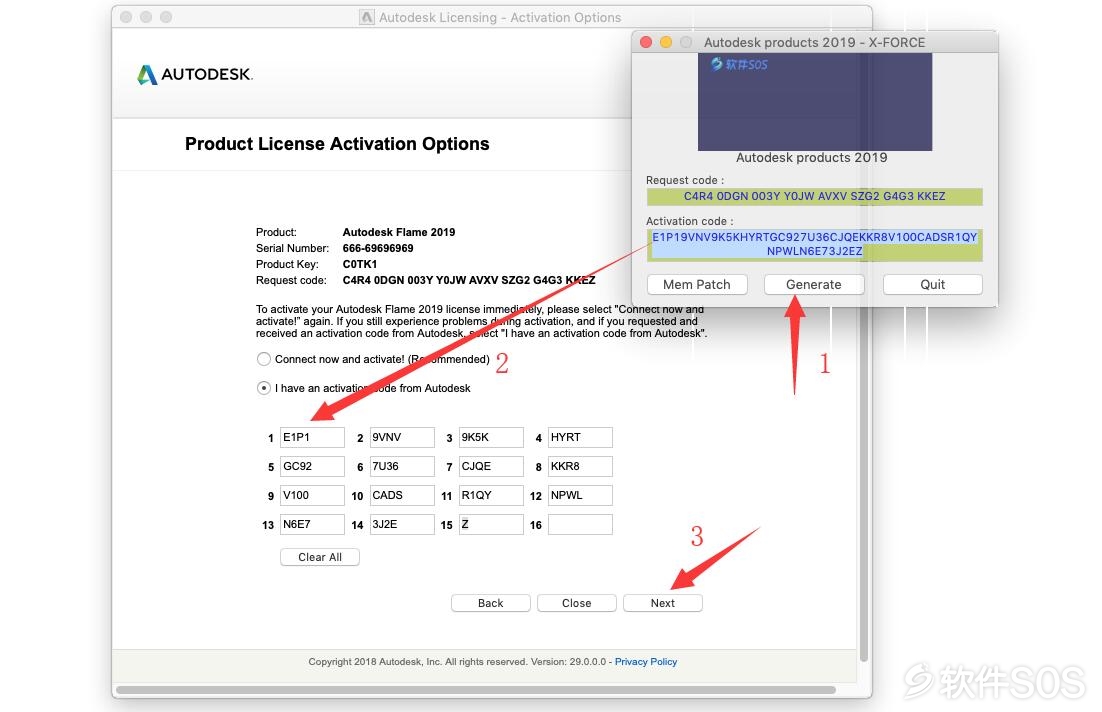Generate activation code in X-FORCE

point(814,285)
